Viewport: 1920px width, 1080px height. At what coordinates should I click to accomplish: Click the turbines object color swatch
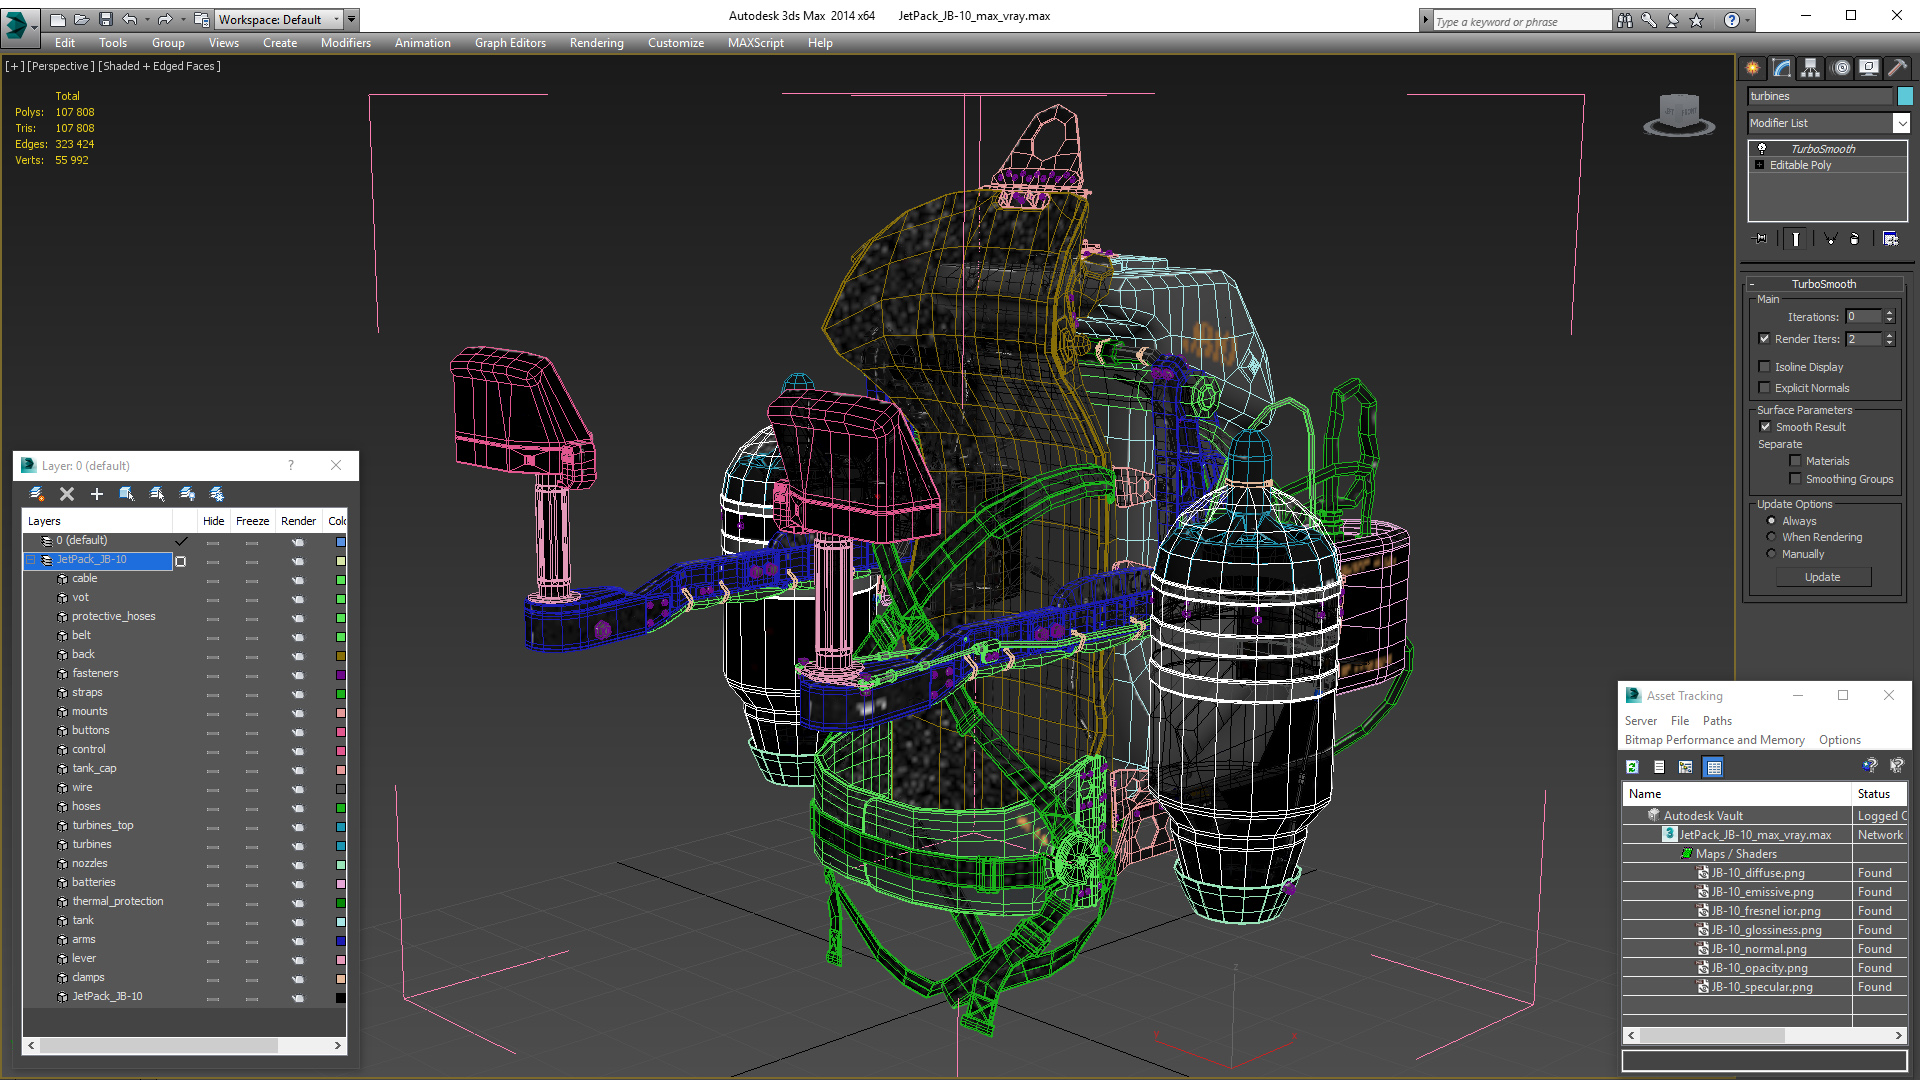click(x=1905, y=96)
